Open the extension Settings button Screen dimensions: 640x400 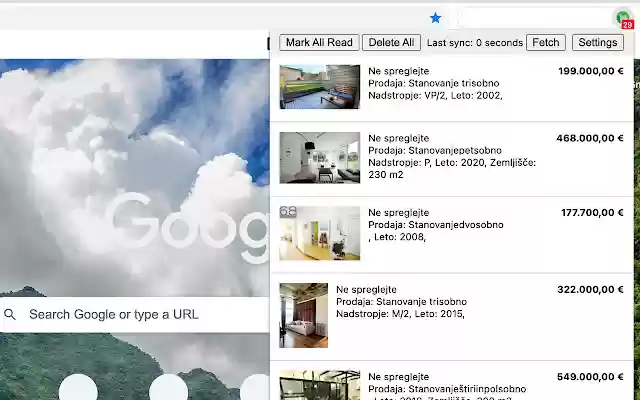[598, 42]
